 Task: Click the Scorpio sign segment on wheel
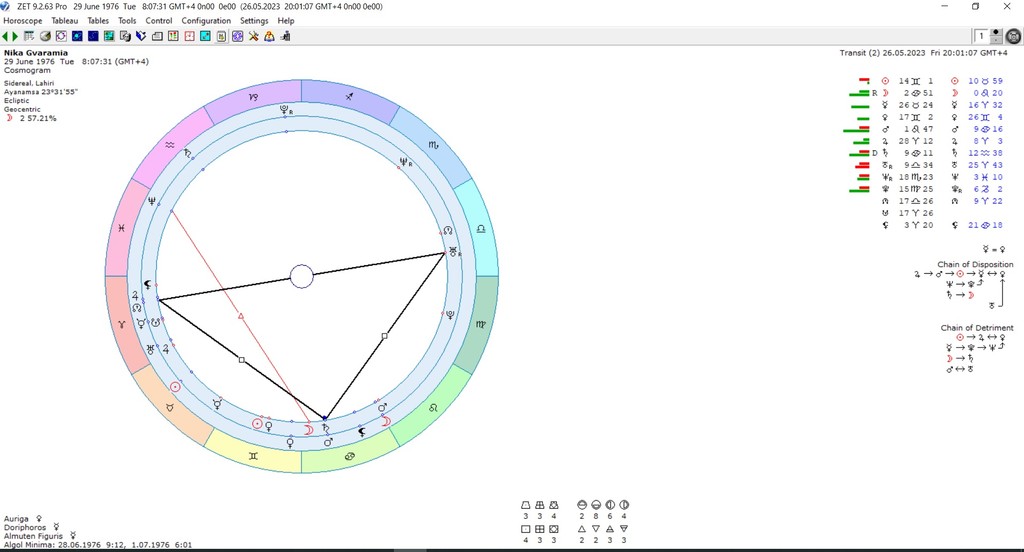pos(433,145)
